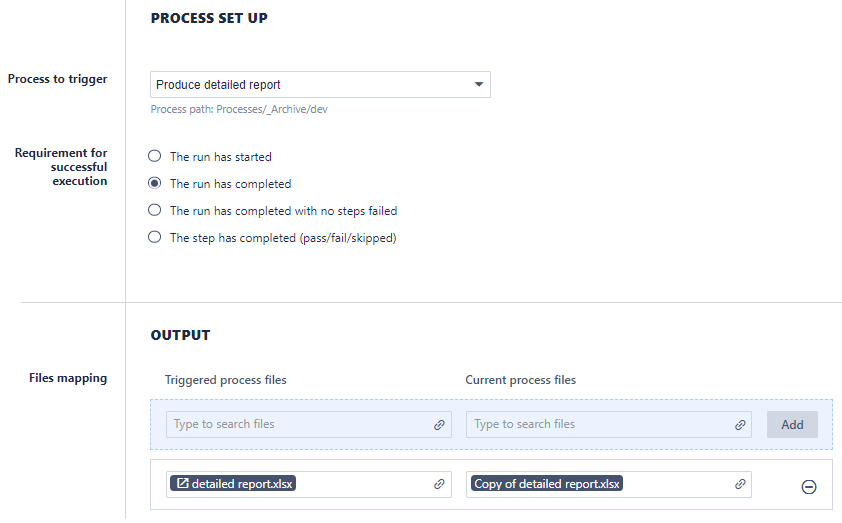
Task: Select 'The run has started' option
Action: 154,157
